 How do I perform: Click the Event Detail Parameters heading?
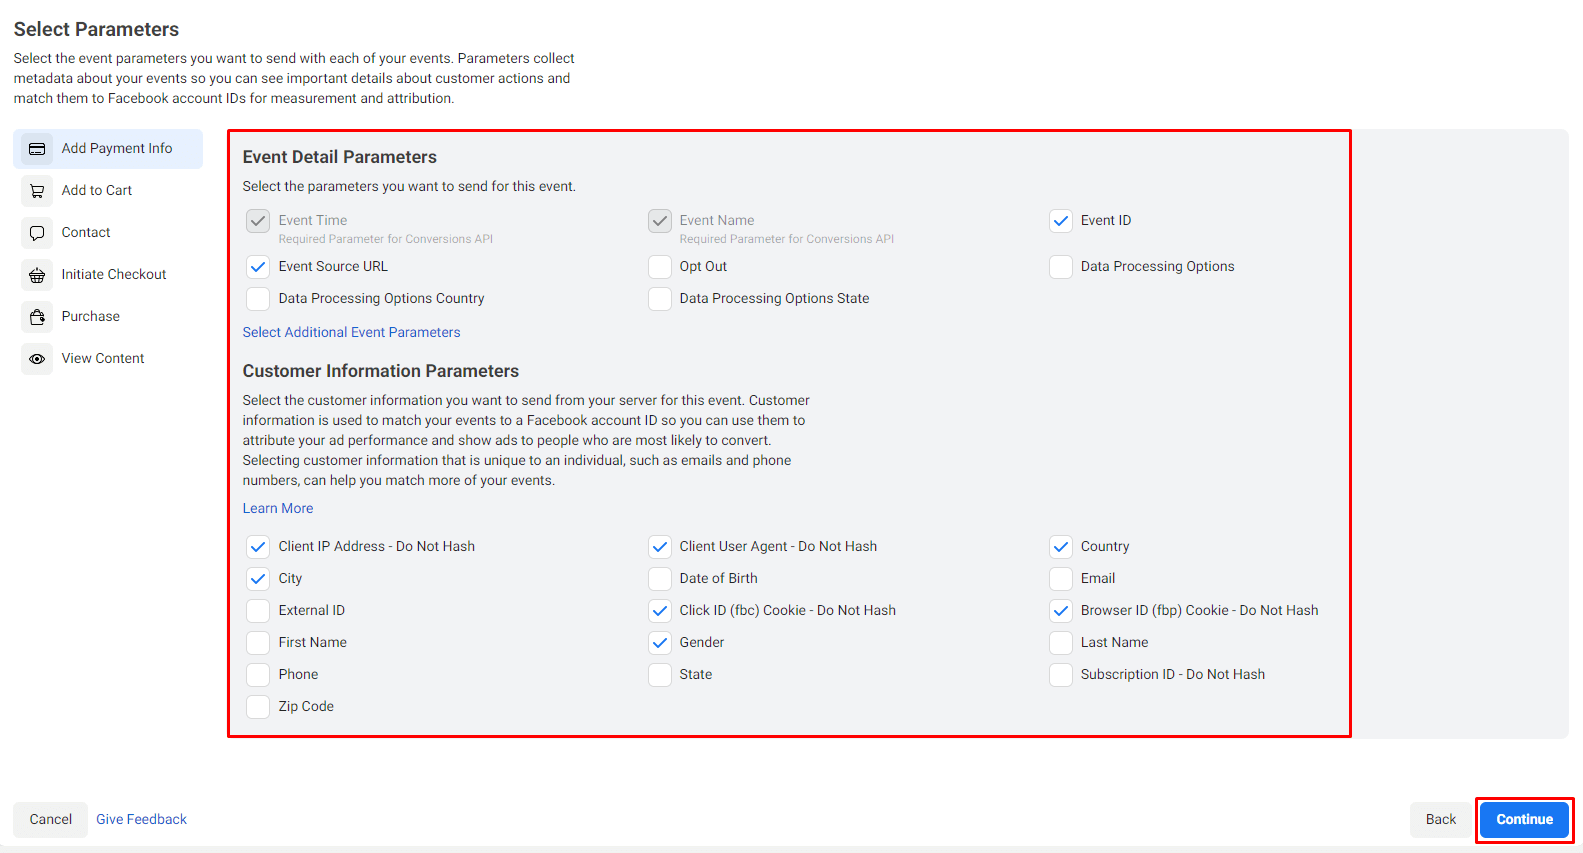click(x=339, y=157)
